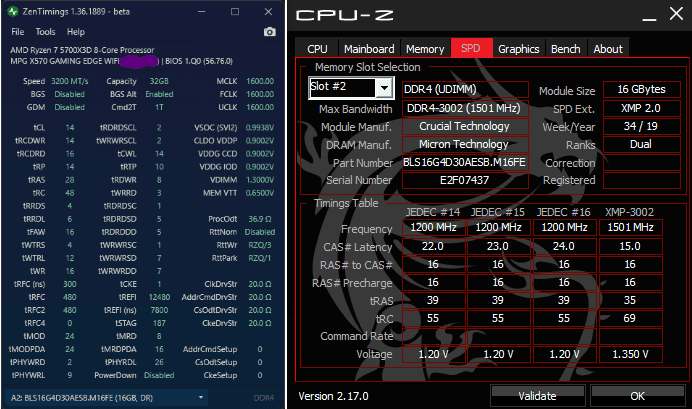Viewport: 692px width, 409px height.
Task: Click the SPD Ext. XMP 2.0 field
Action: [x=642, y=108]
